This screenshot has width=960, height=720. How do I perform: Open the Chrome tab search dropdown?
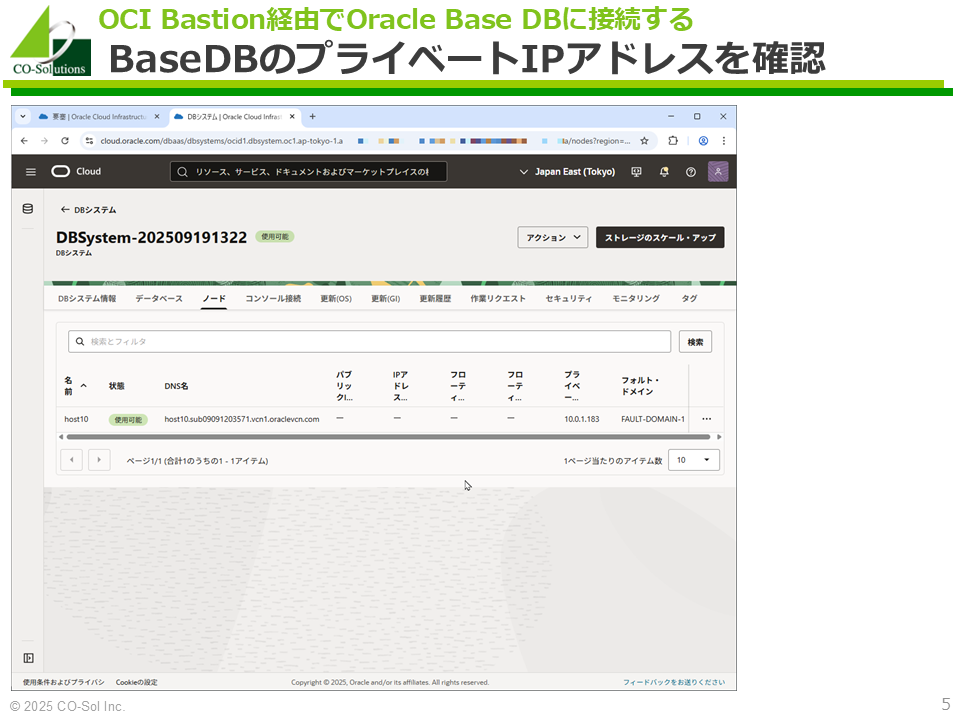pyautogui.click(x=23, y=116)
